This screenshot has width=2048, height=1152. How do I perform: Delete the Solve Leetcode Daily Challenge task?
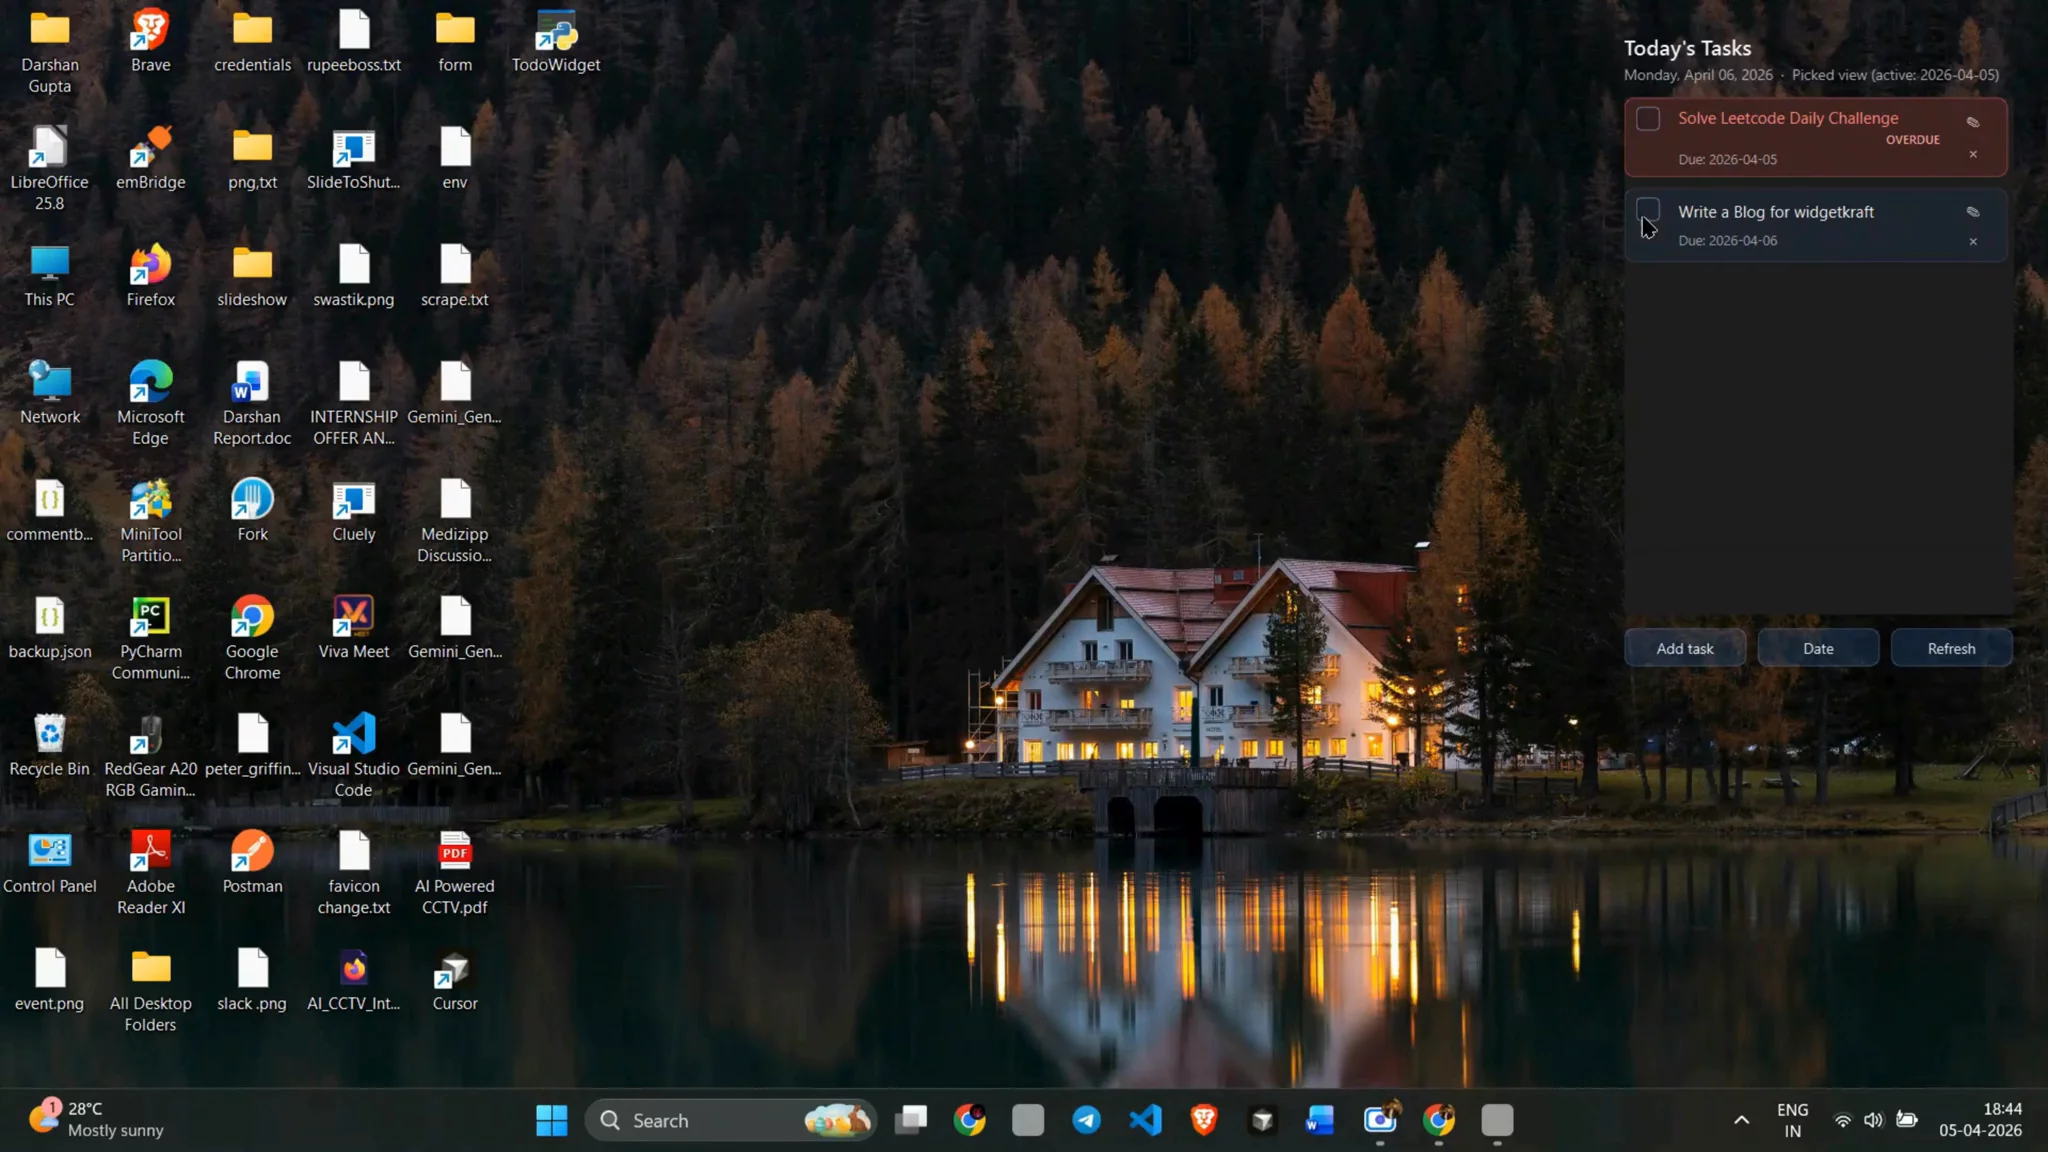tap(1973, 154)
